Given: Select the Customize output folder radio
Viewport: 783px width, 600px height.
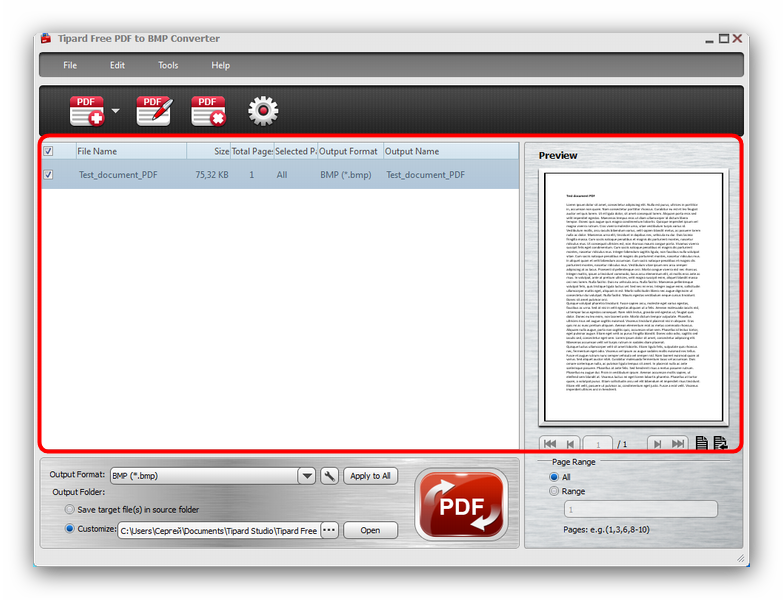Looking at the screenshot, I should [x=69, y=528].
